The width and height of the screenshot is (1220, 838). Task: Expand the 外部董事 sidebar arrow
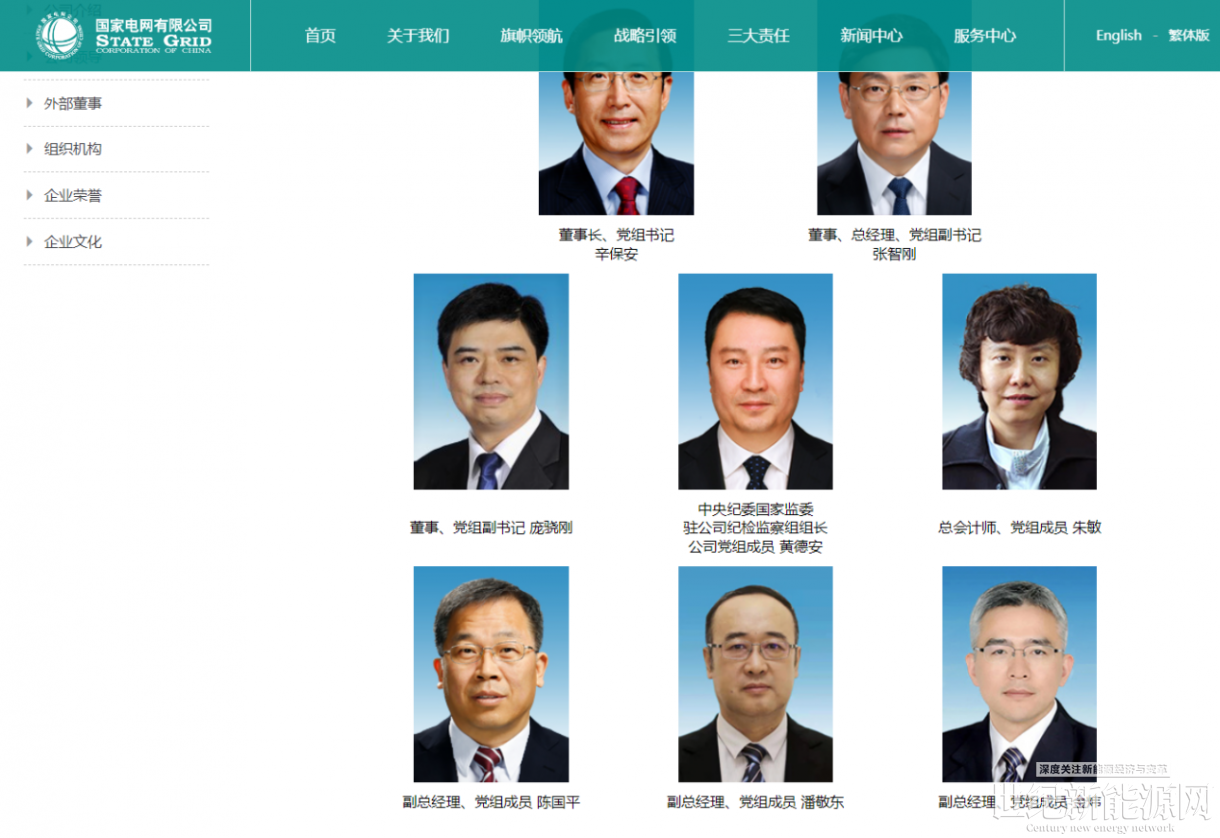pos(30,103)
